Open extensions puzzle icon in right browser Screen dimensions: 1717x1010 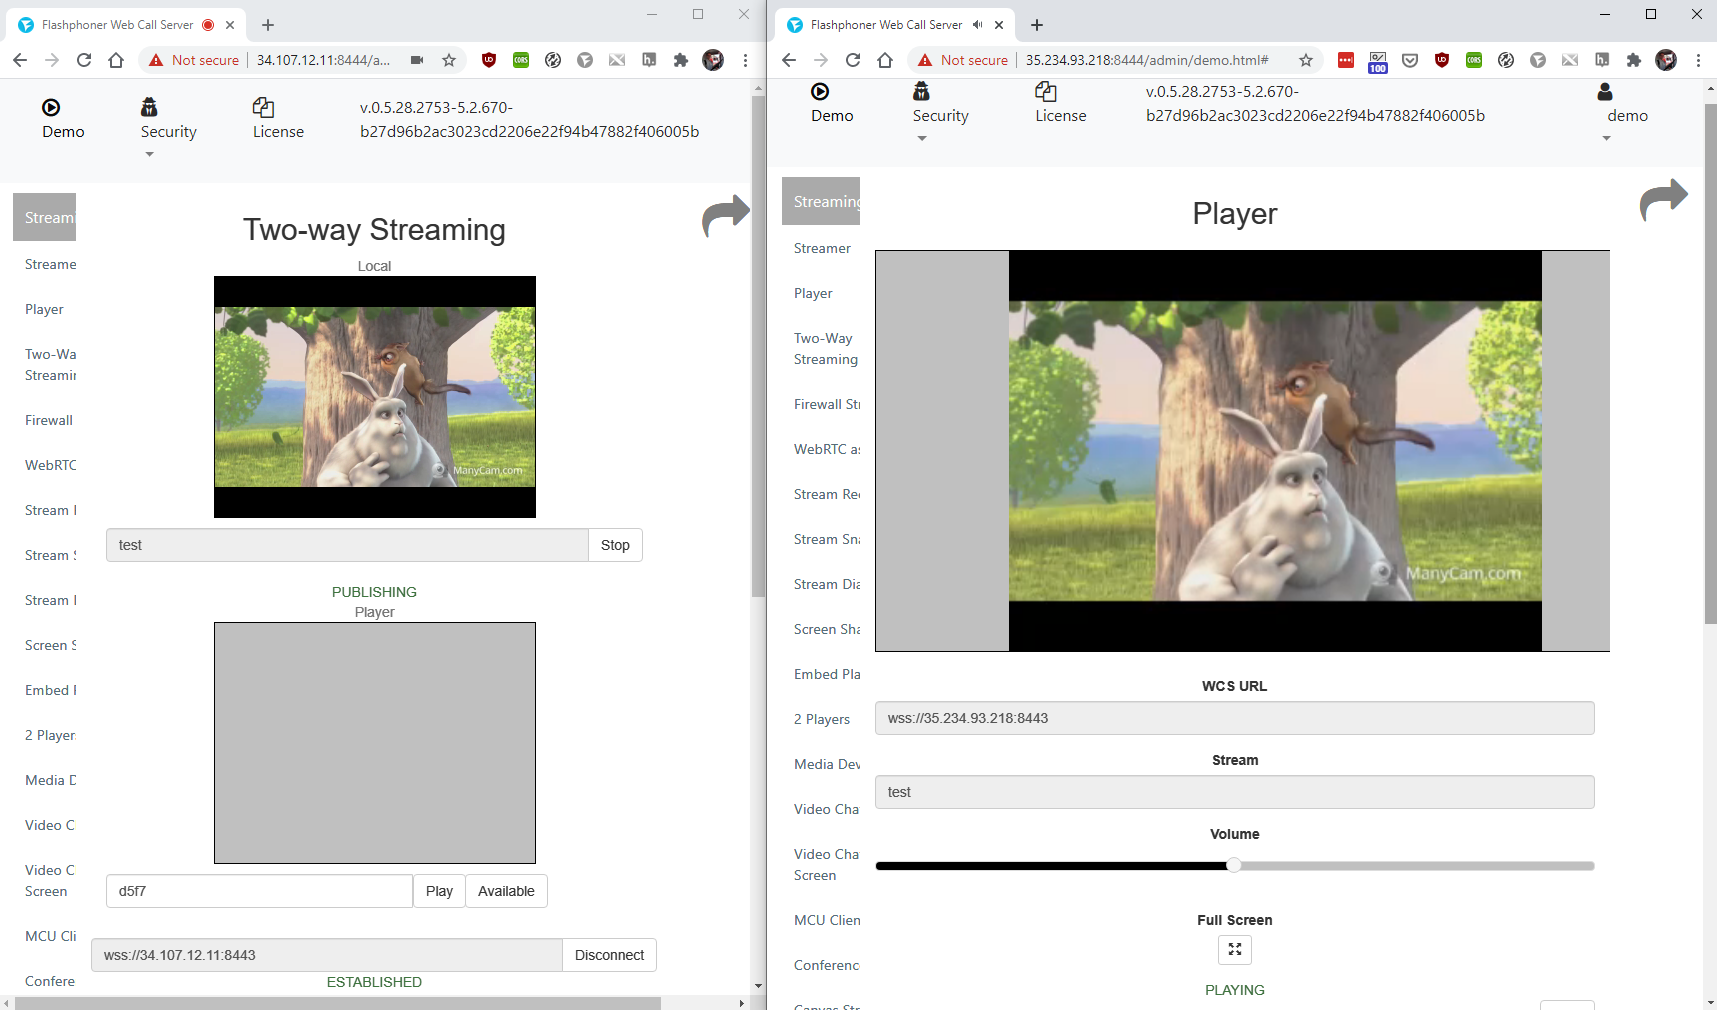(1633, 60)
